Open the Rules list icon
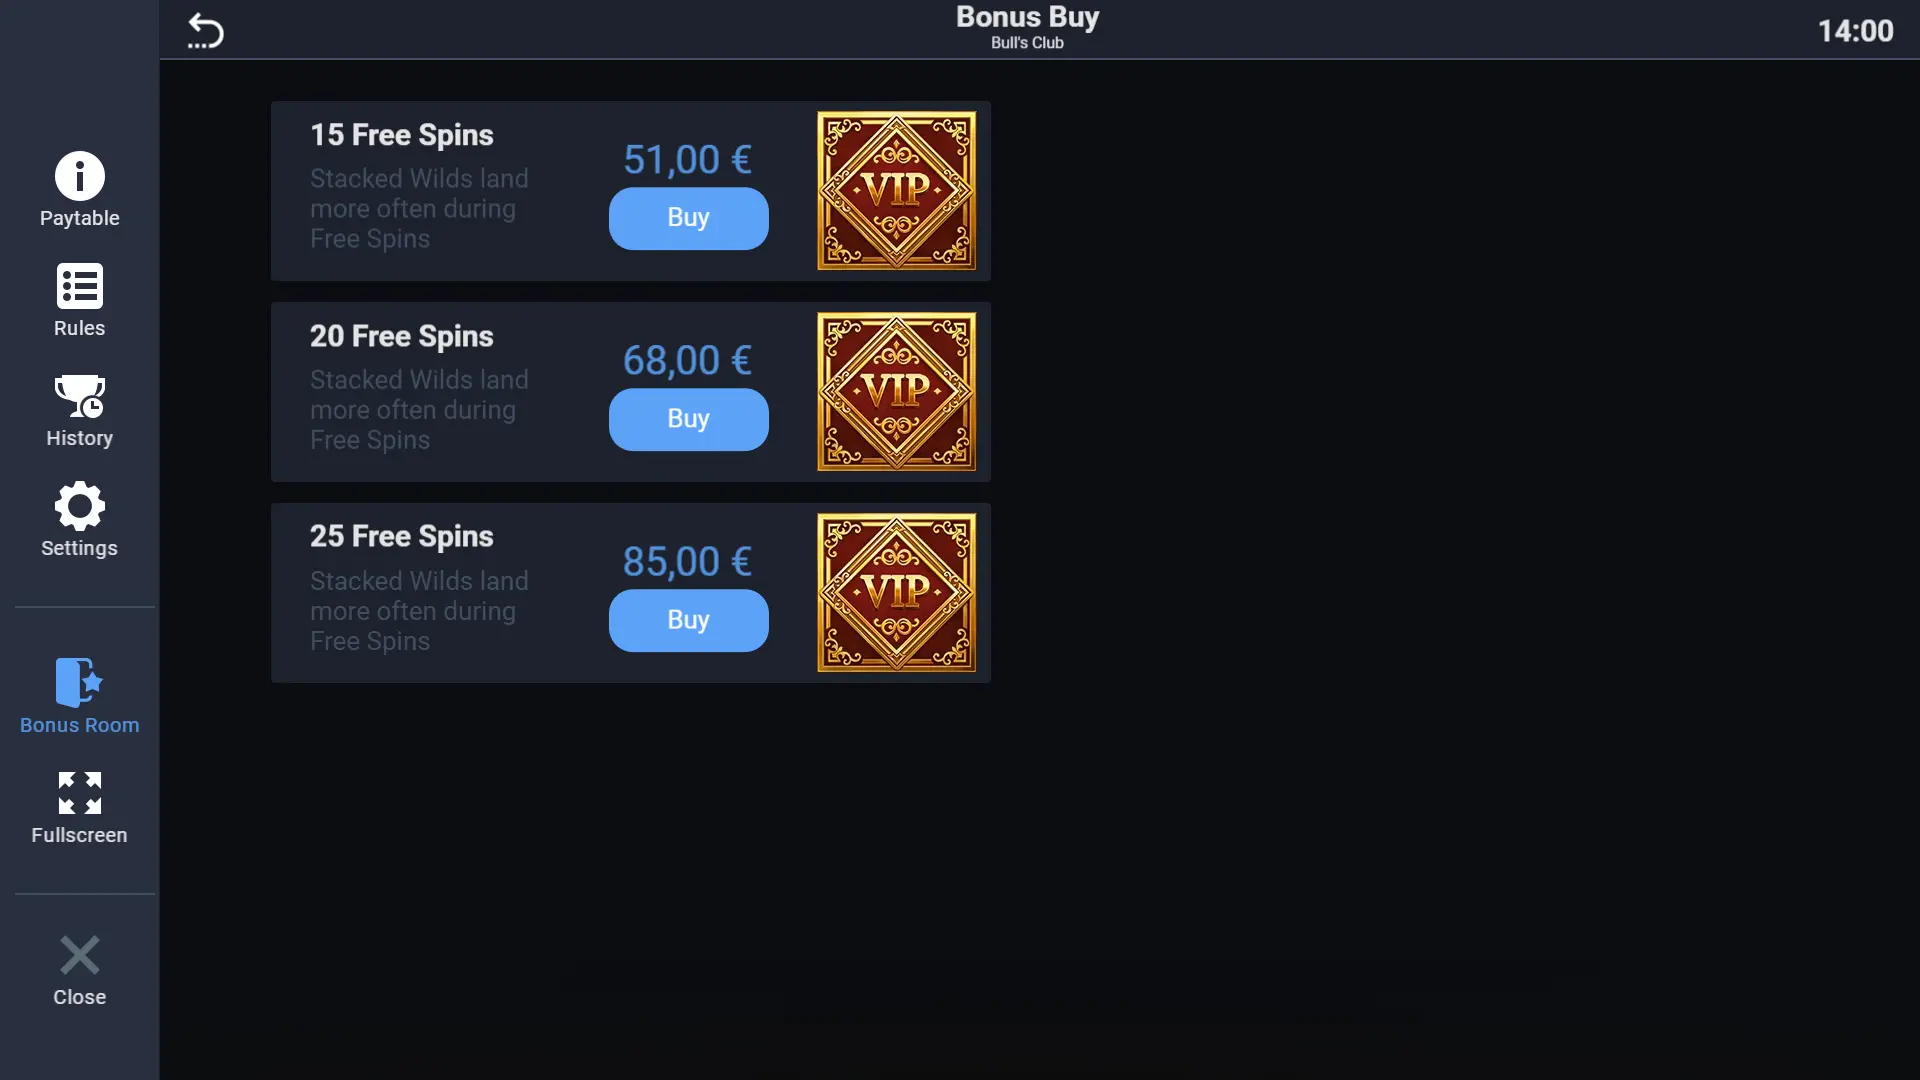 point(79,287)
